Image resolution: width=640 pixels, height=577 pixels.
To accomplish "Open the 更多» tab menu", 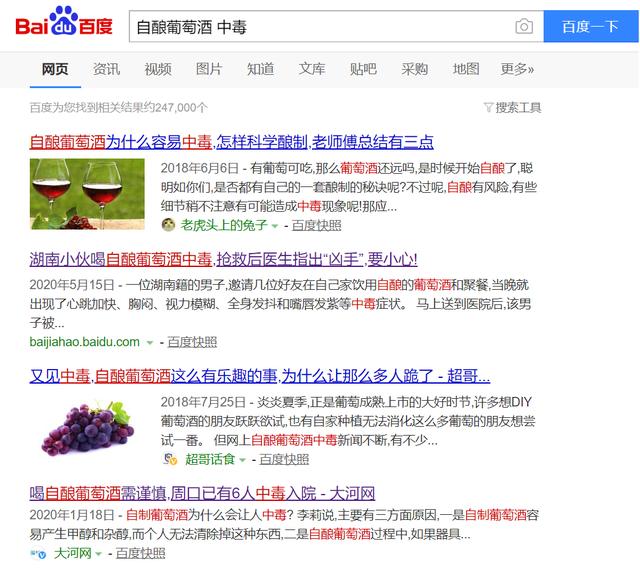I will click(x=517, y=69).
